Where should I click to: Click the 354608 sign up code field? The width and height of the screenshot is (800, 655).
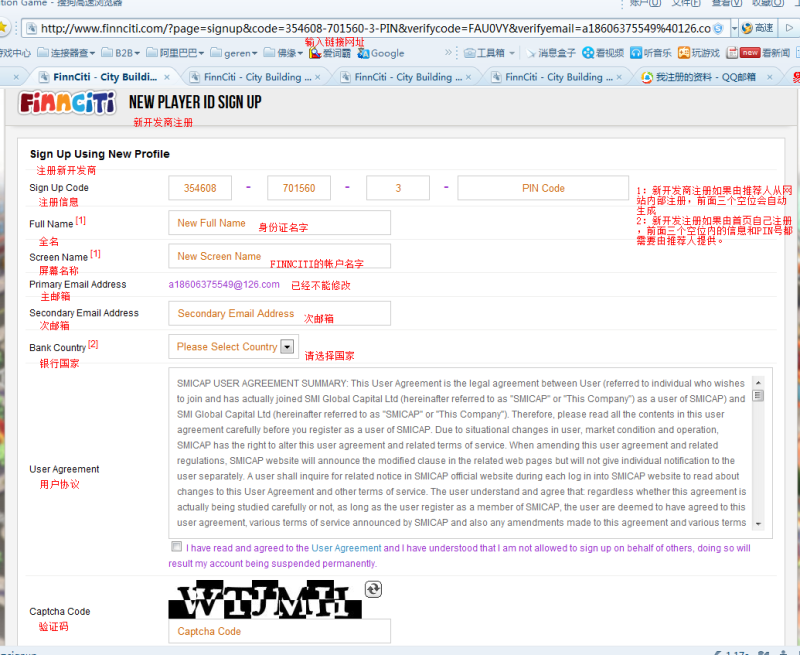pos(200,188)
